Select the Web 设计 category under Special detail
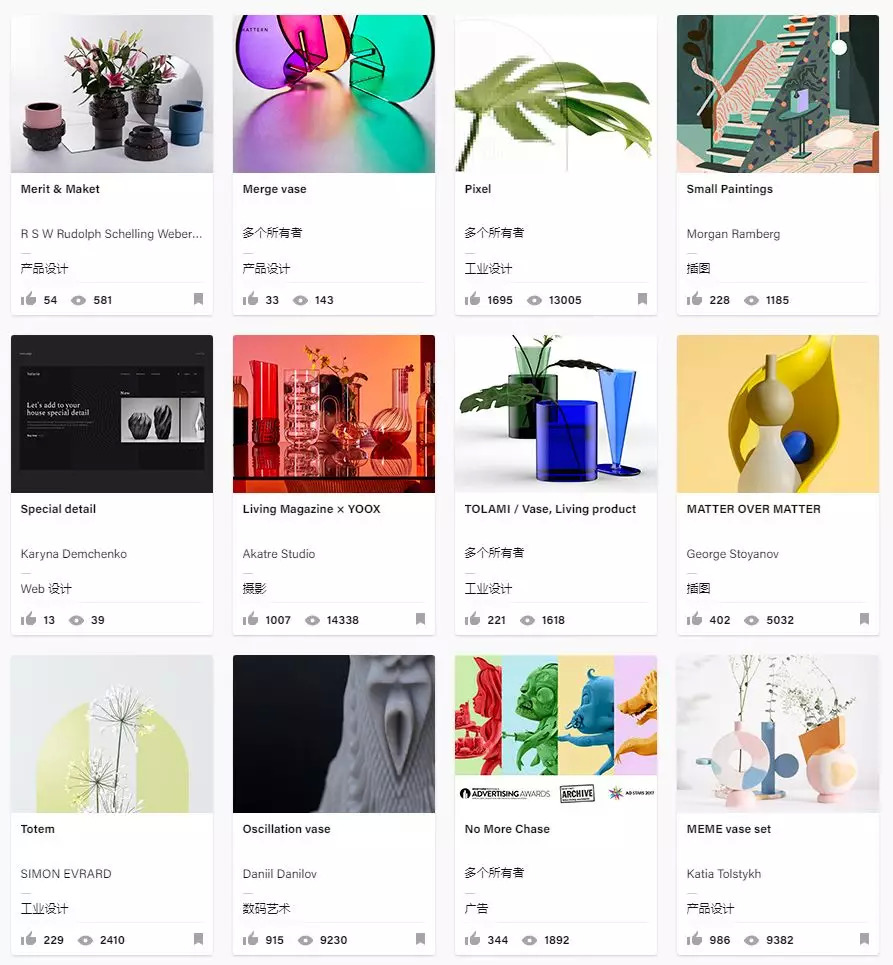The image size is (893, 965). 46,589
